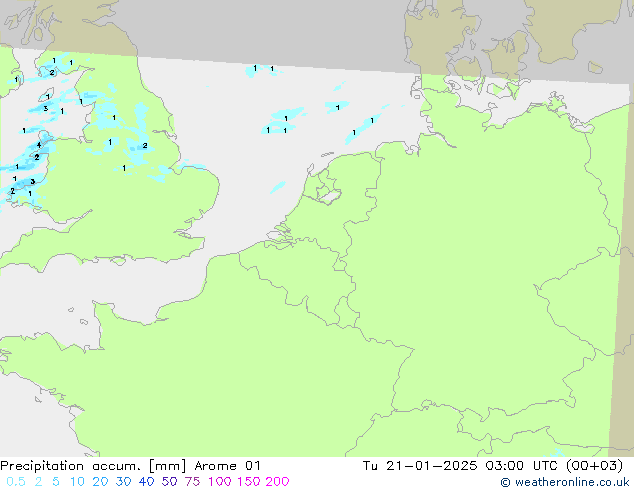
Task: Click the legend value 5 in the color scale
Action: (56, 482)
